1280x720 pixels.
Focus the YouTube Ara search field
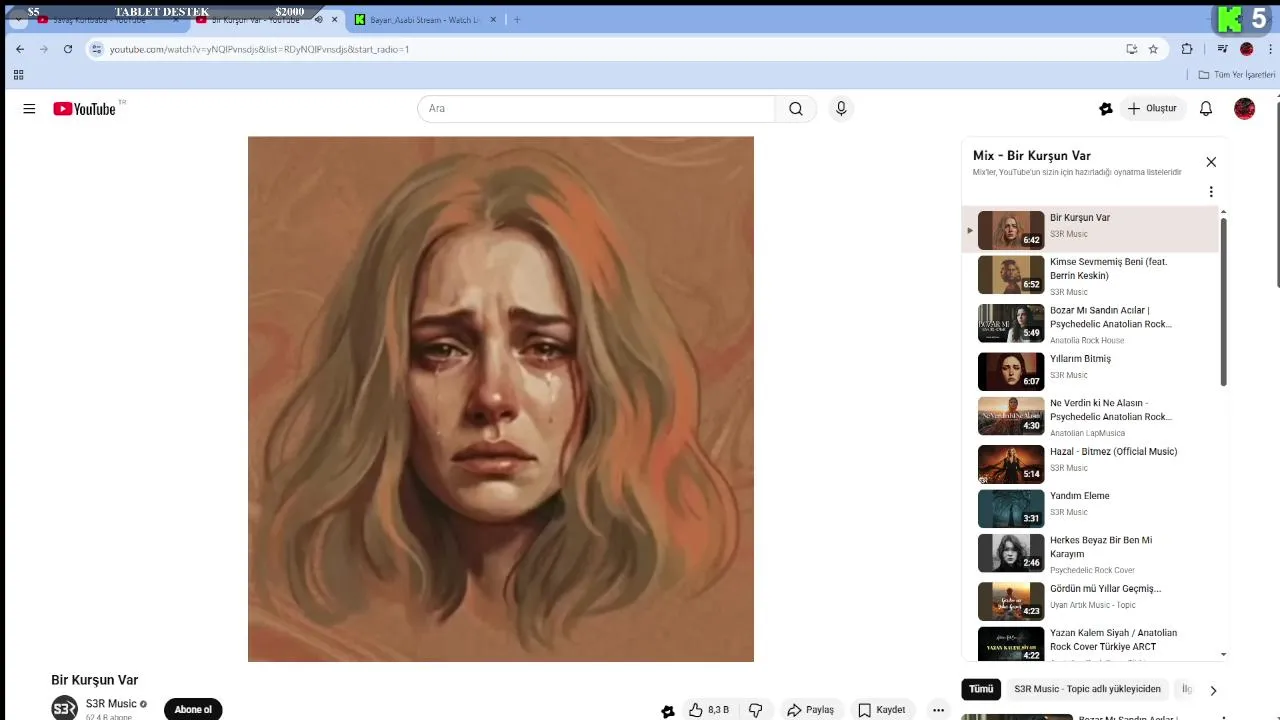[x=596, y=109]
